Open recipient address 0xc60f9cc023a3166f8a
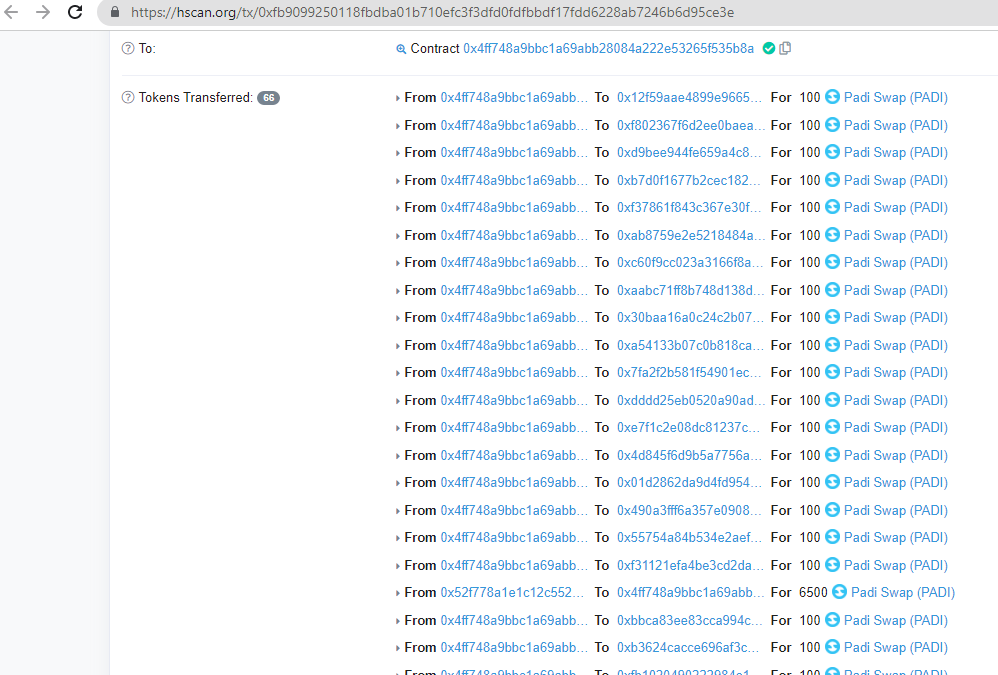The image size is (998, 675). click(x=689, y=262)
